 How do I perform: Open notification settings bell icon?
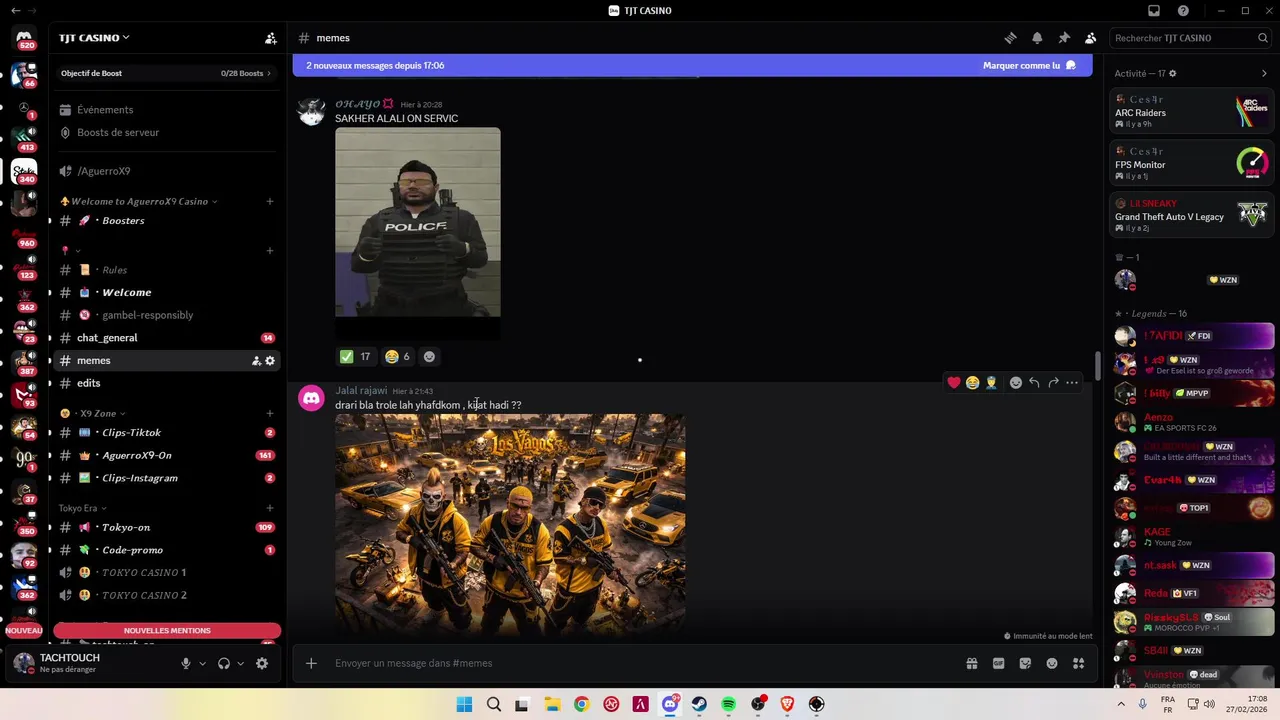[1037, 38]
